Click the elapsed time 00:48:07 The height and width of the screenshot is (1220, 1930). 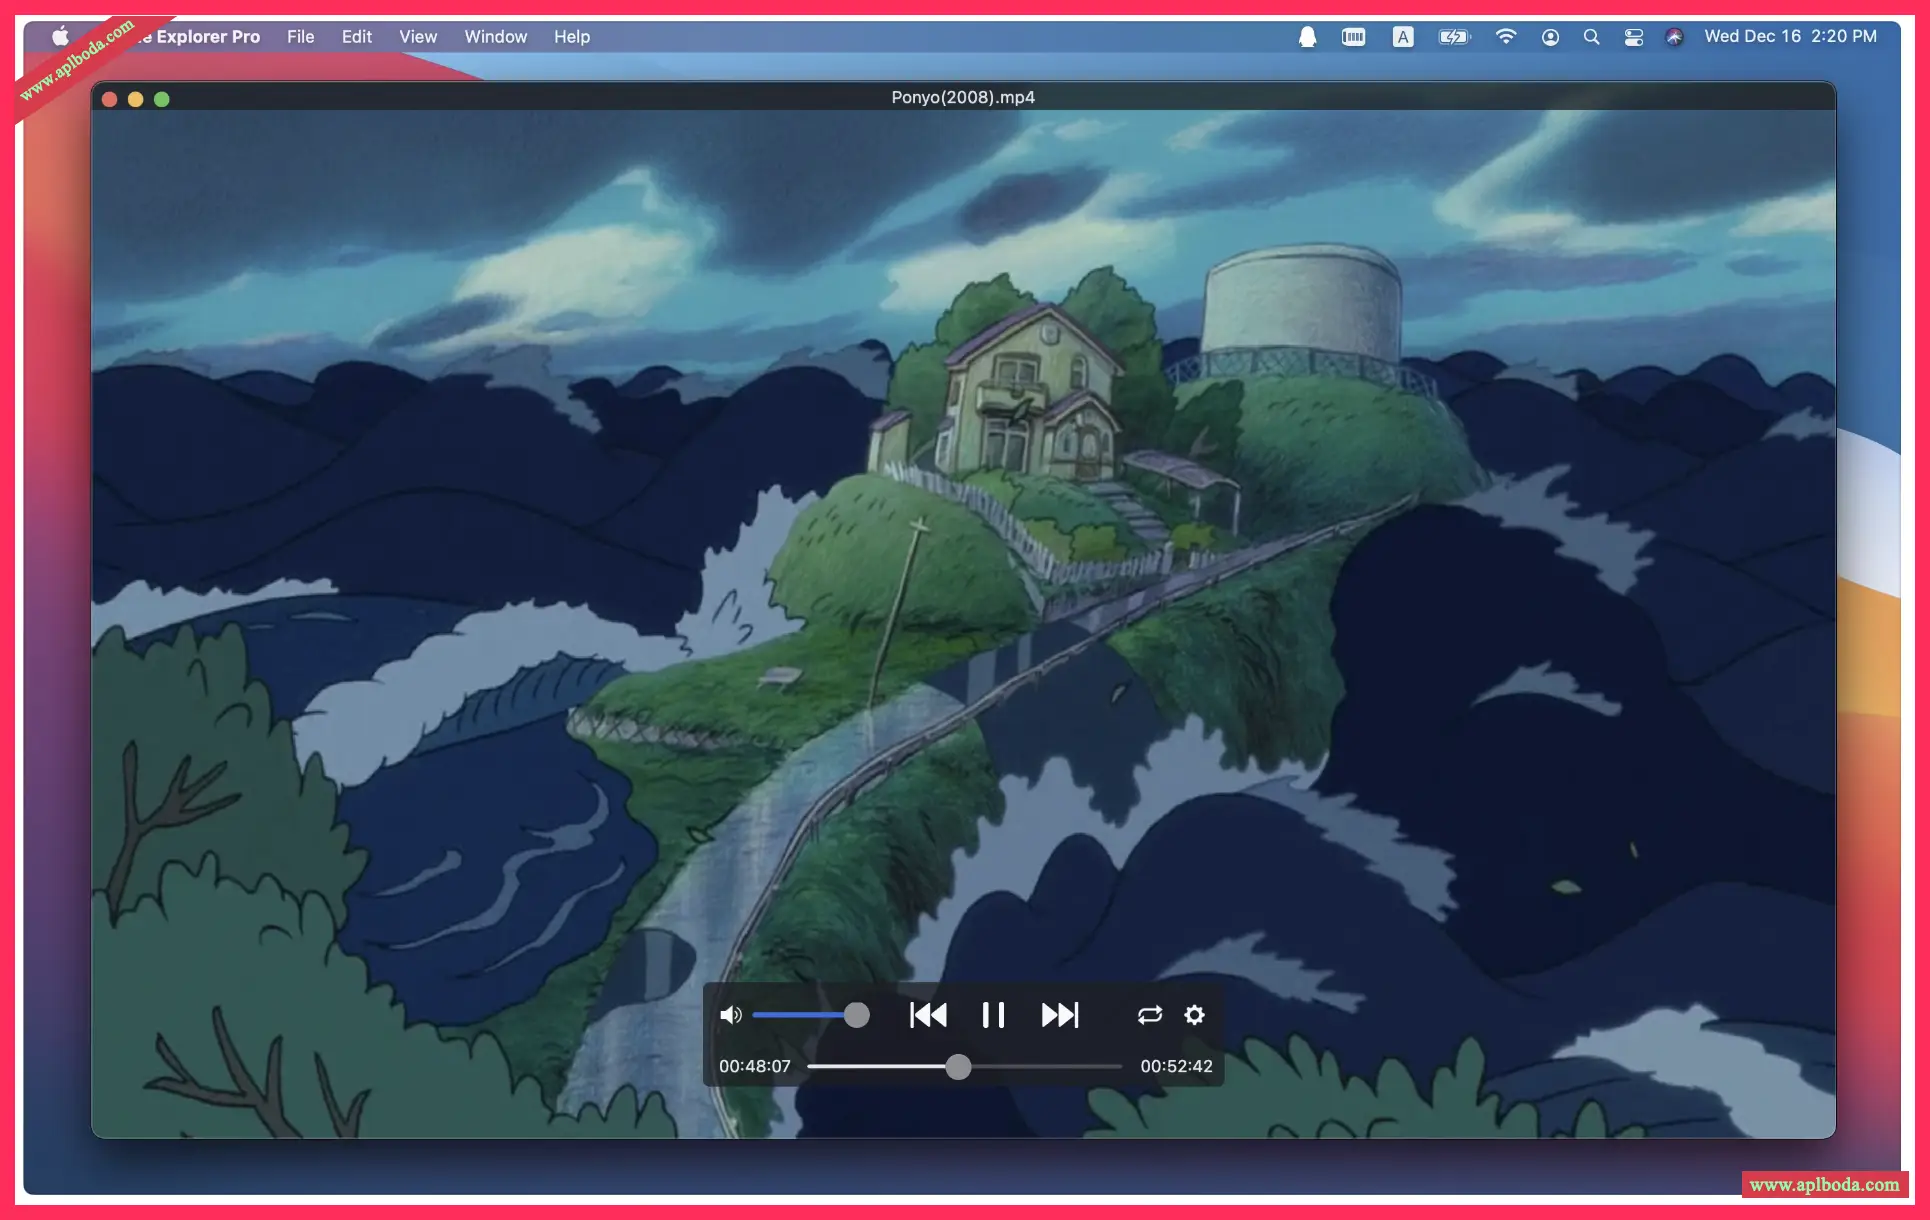[755, 1067]
